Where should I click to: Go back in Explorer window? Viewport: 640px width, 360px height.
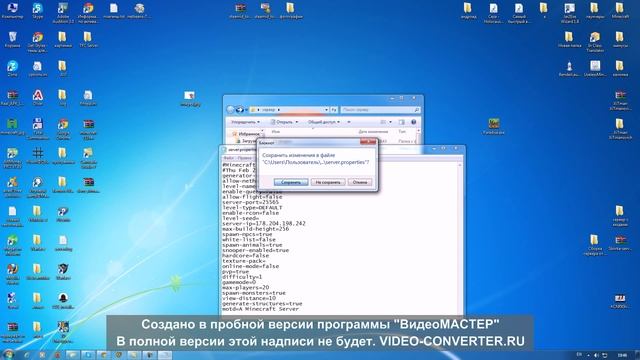pos(231,109)
